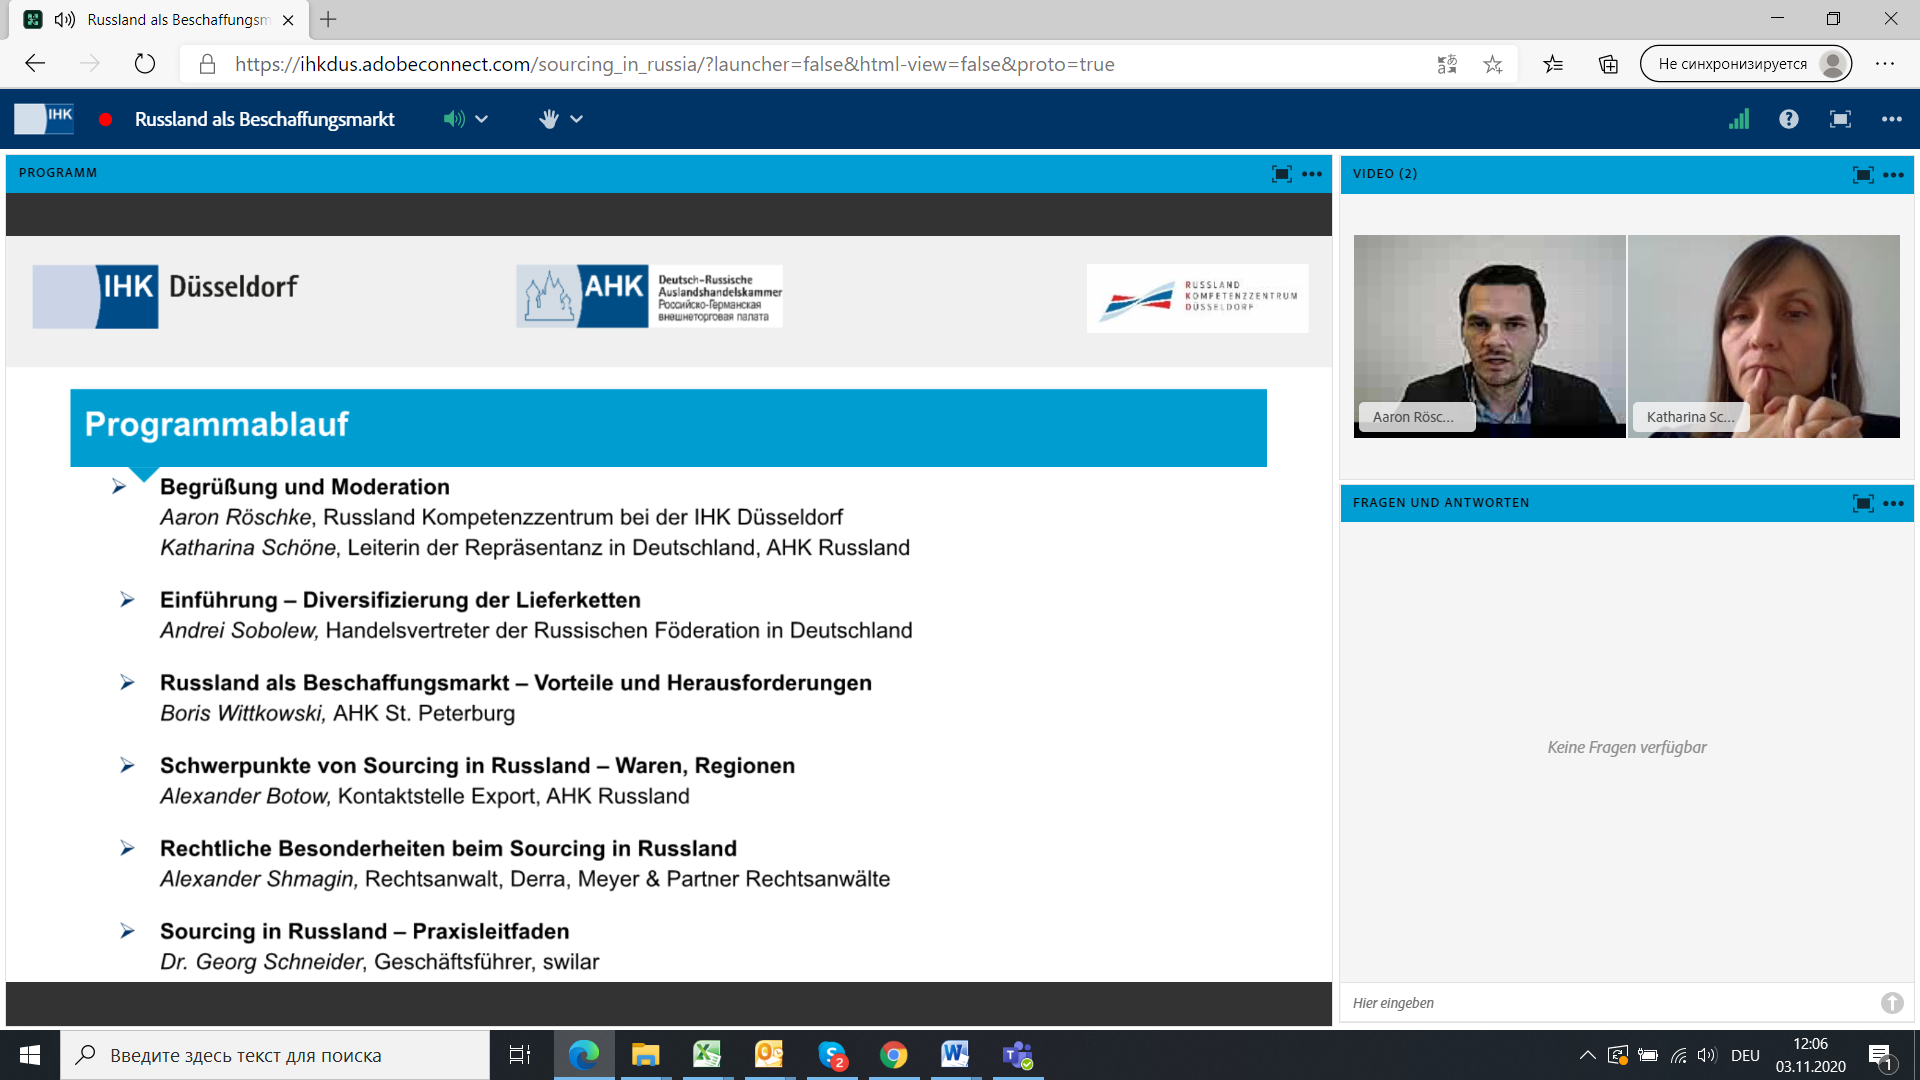Image resolution: width=1920 pixels, height=1080 pixels.
Task: Send question with the arrow button
Action: pyautogui.click(x=1892, y=1003)
